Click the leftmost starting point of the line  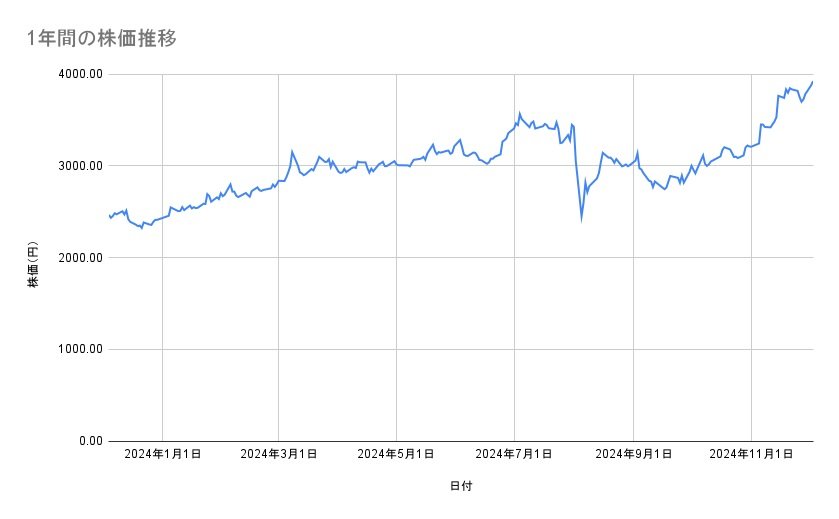pyautogui.click(x=108, y=215)
